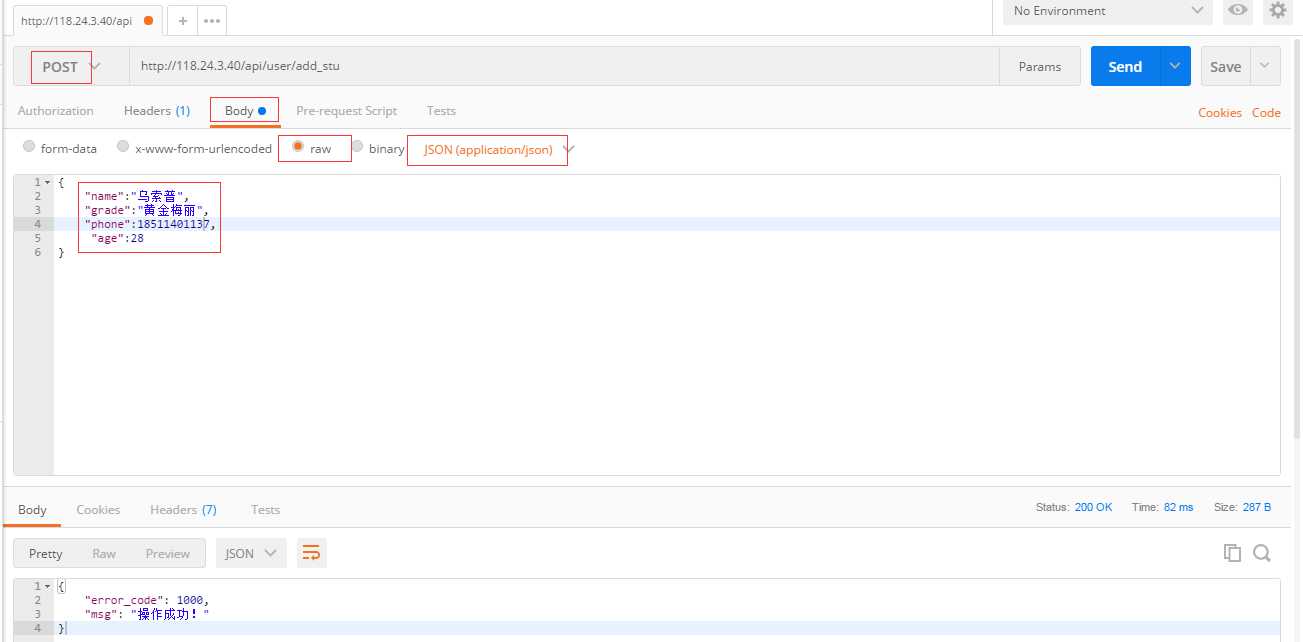Image resolution: width=1303 pixels, height=642 pixels.
Task: Click the Params button
Action: [x=1040, y=67]
